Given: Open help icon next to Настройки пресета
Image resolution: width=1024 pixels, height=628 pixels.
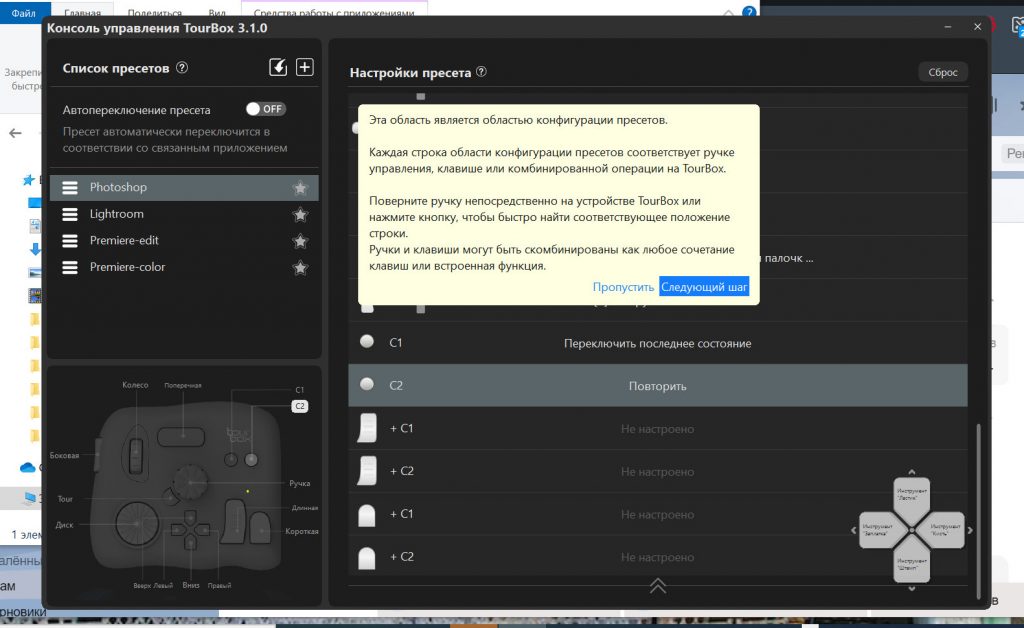Looking at the screenshot, I should [x=482, y=73].
